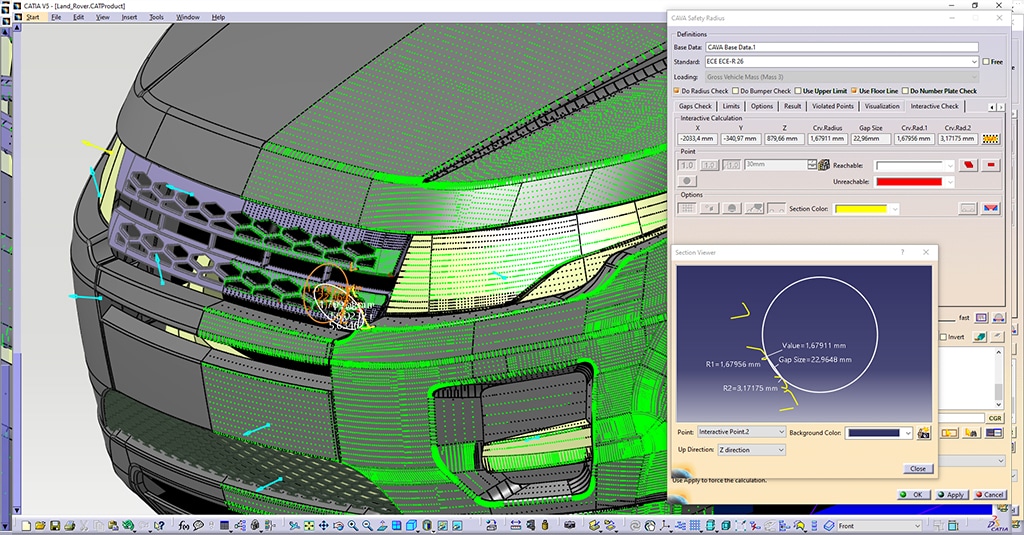The height and width of the screenshot is (535, 1024).
Task: Click the camera icon beside Background Color
Action: (x=923, y=433)
